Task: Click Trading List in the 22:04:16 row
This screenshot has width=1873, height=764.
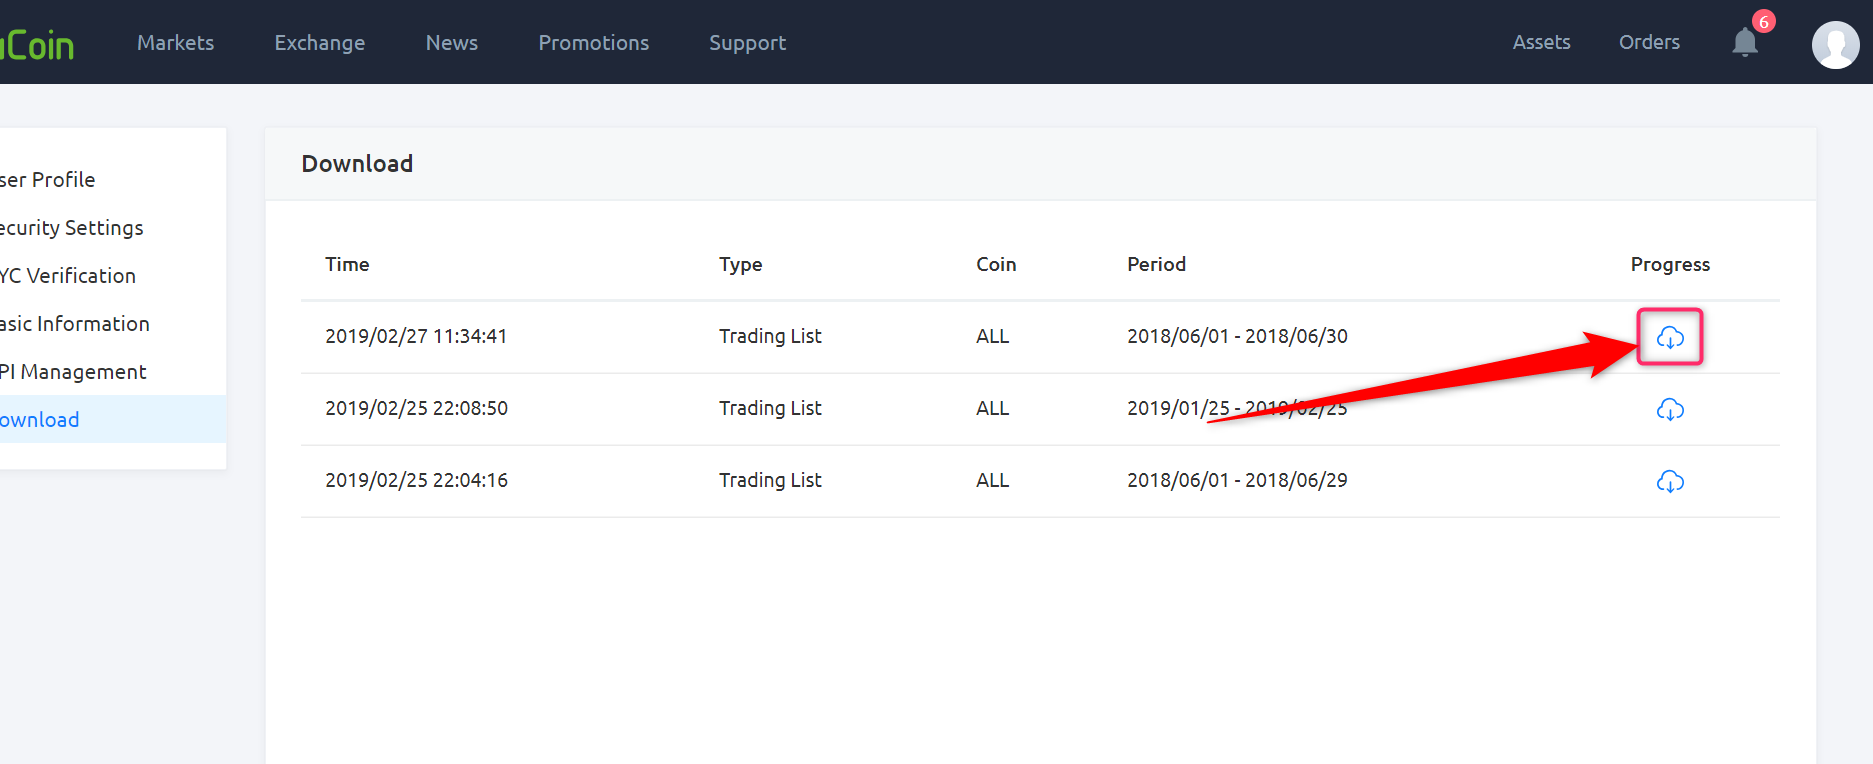Action: (x=770, y=481)
